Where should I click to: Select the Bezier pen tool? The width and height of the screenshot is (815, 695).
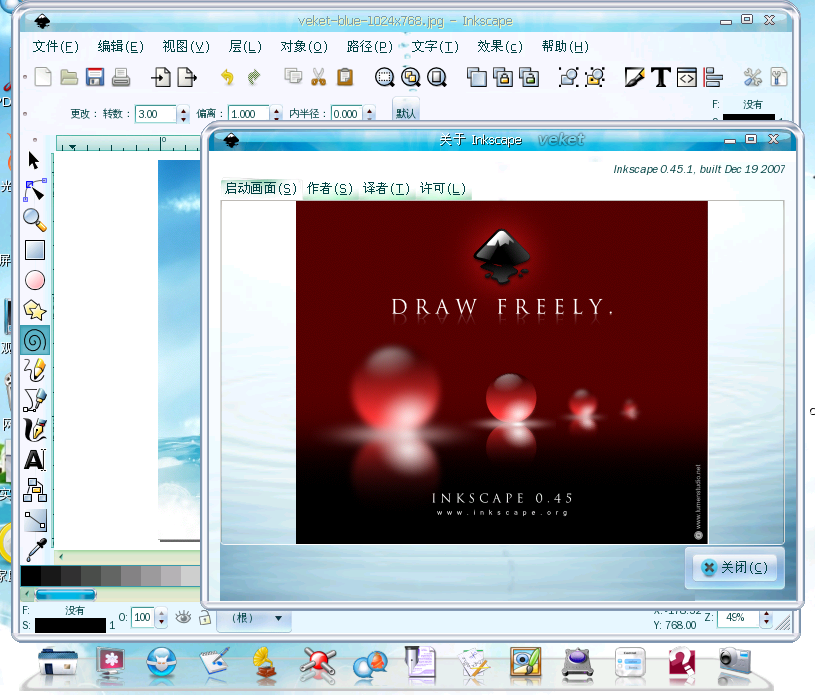[35, 400]
